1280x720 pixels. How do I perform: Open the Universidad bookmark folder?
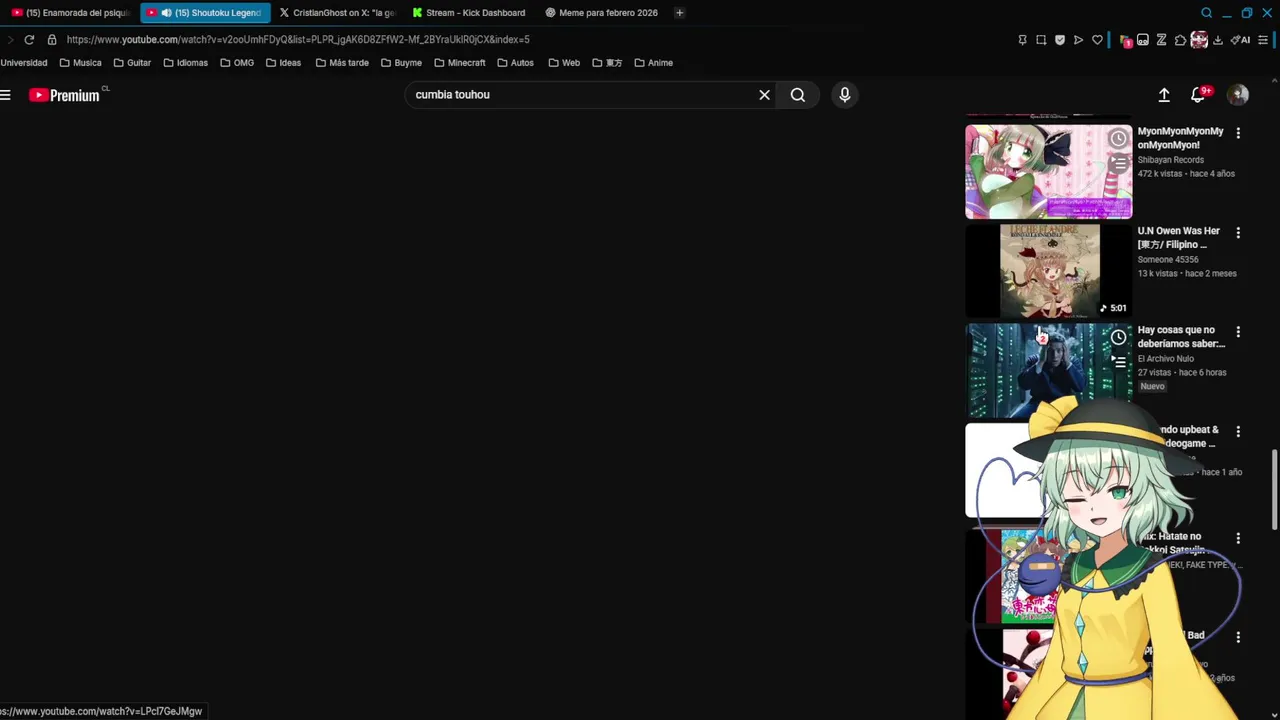24,63
